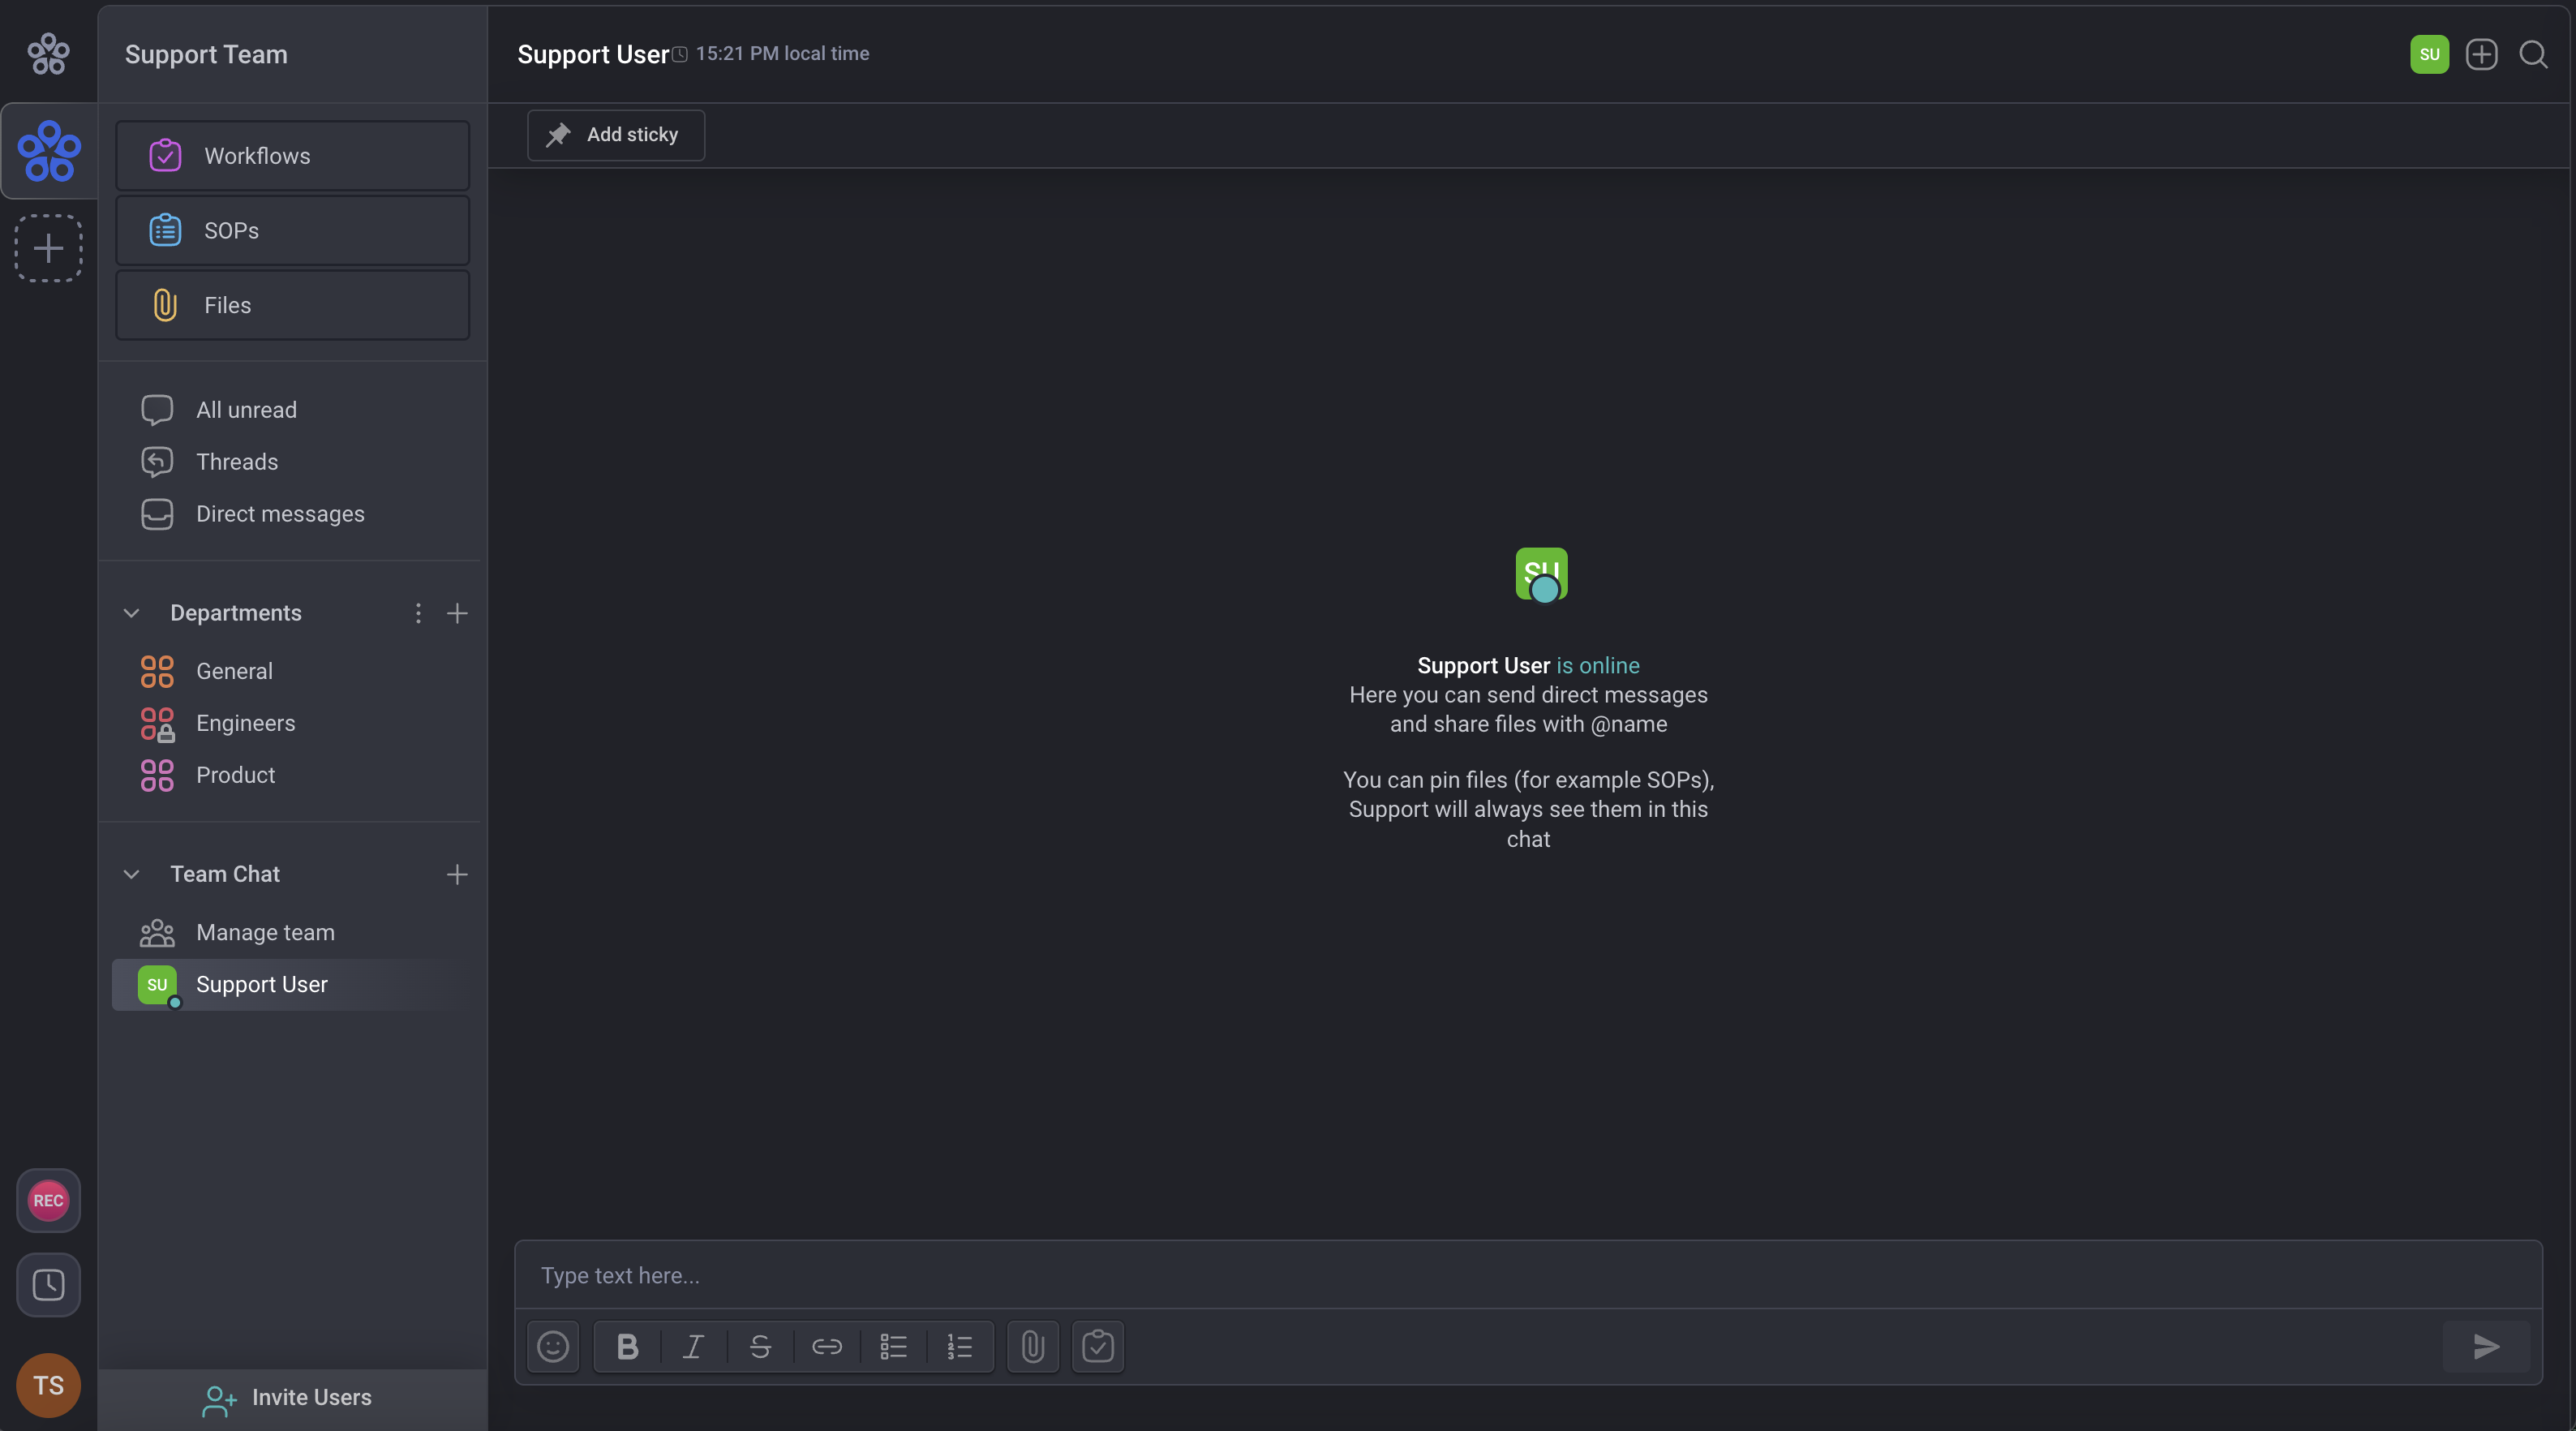Viewport: 2576px width, 1431px height.
Task: Toggle strikethrough text formatting
Action: click(x=760, y=1346)
